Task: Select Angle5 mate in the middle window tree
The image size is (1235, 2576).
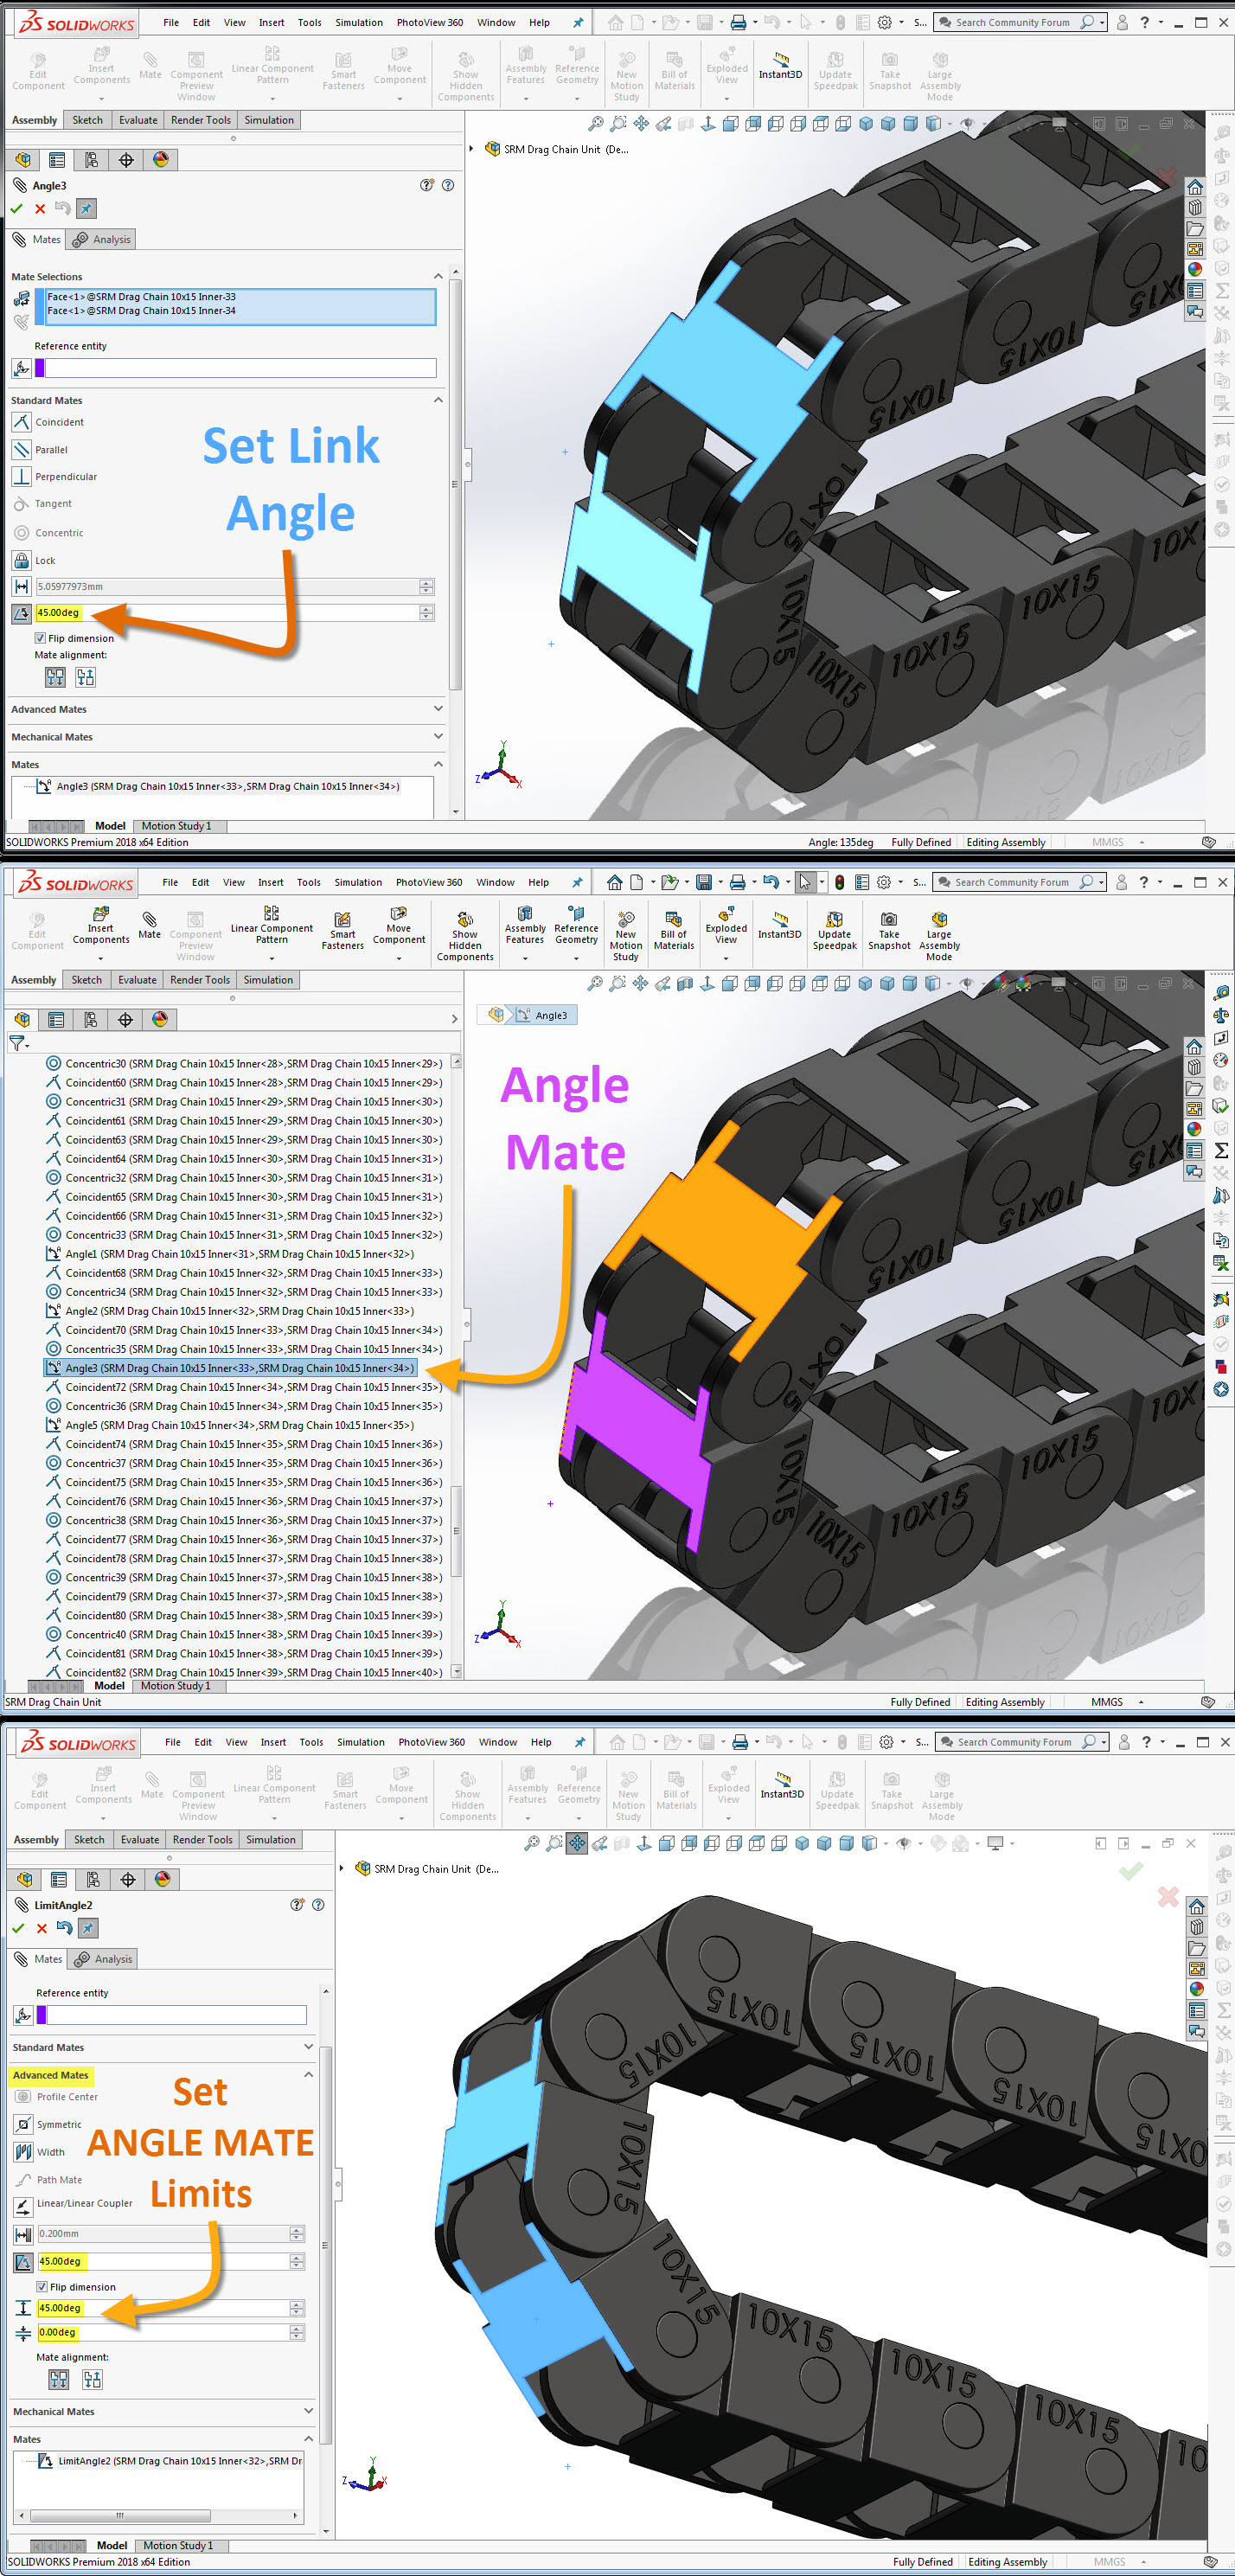Action: click(x=230, y=1425)
